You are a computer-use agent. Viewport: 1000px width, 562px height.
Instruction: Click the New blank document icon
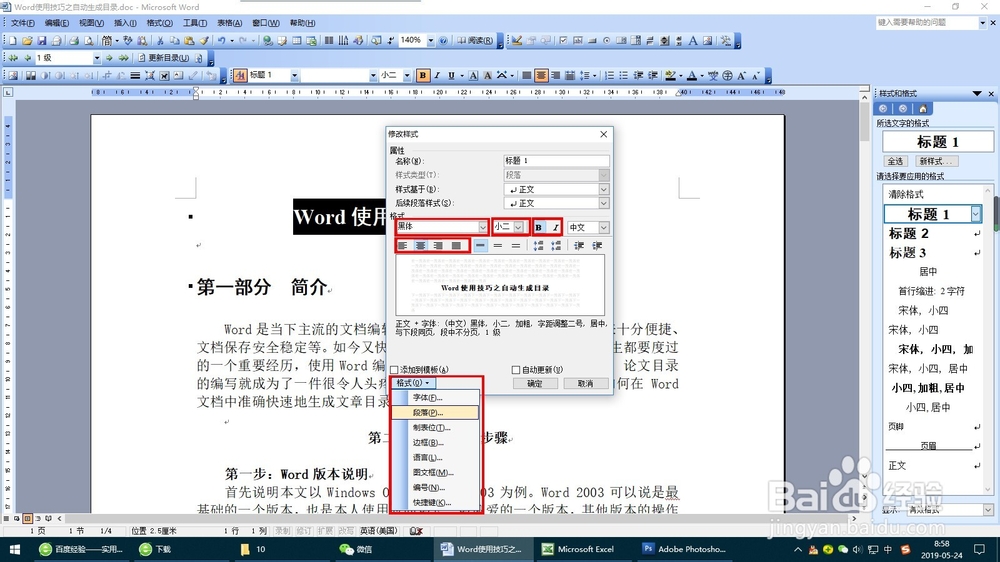click(x=12, y=41)
